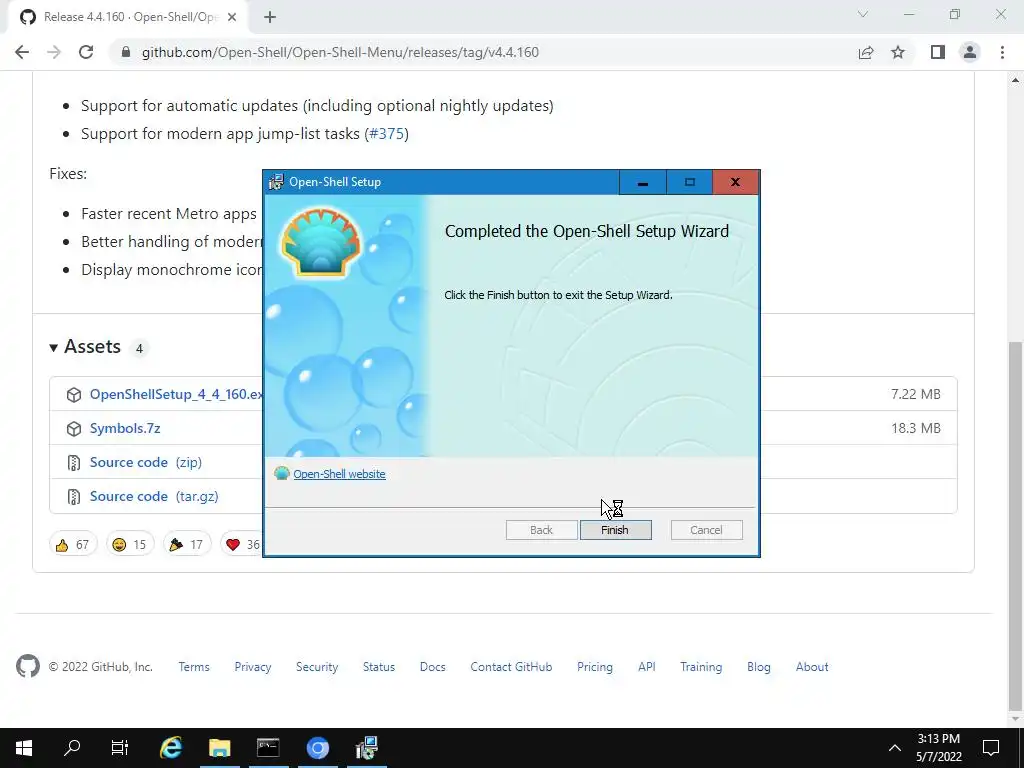Click the page vertical scrollbar thumb

point(1015,526)
